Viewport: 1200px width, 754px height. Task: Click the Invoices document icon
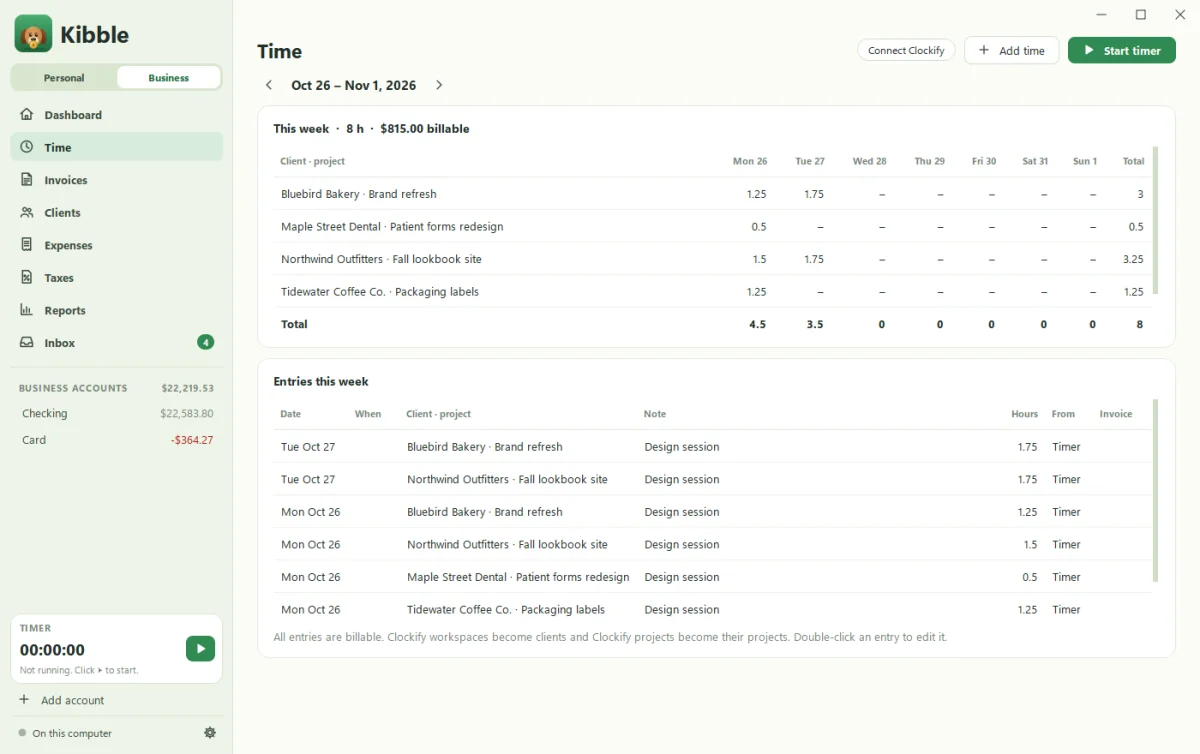(x=27, y=180)
